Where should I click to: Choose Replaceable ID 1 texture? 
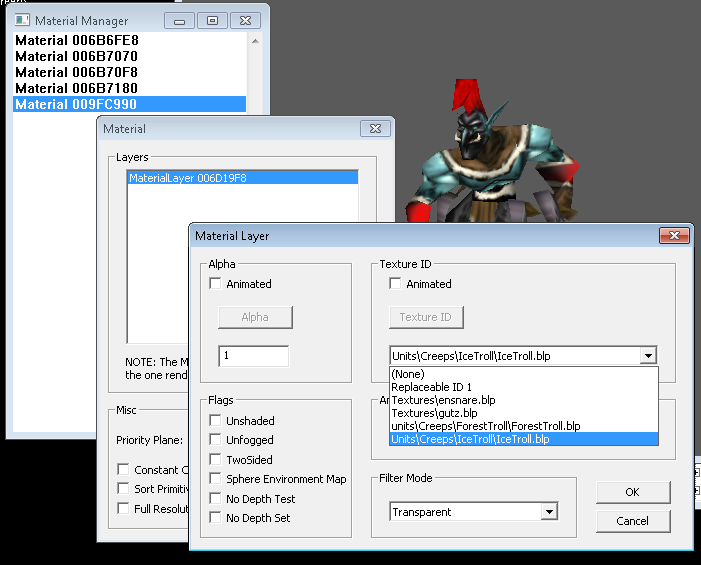coord(524,387)
